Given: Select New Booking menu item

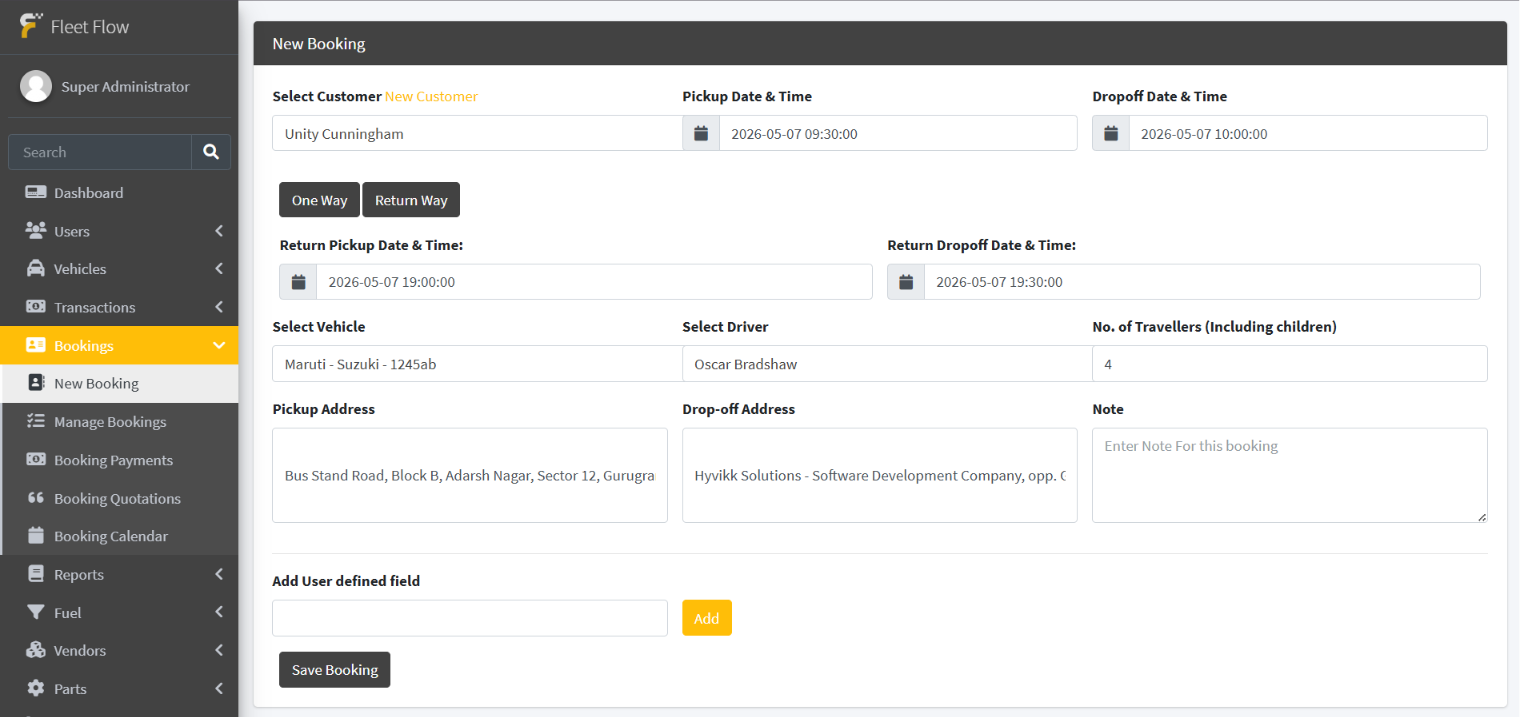Looking at the screenshot, I should click(x=120, y=383).
